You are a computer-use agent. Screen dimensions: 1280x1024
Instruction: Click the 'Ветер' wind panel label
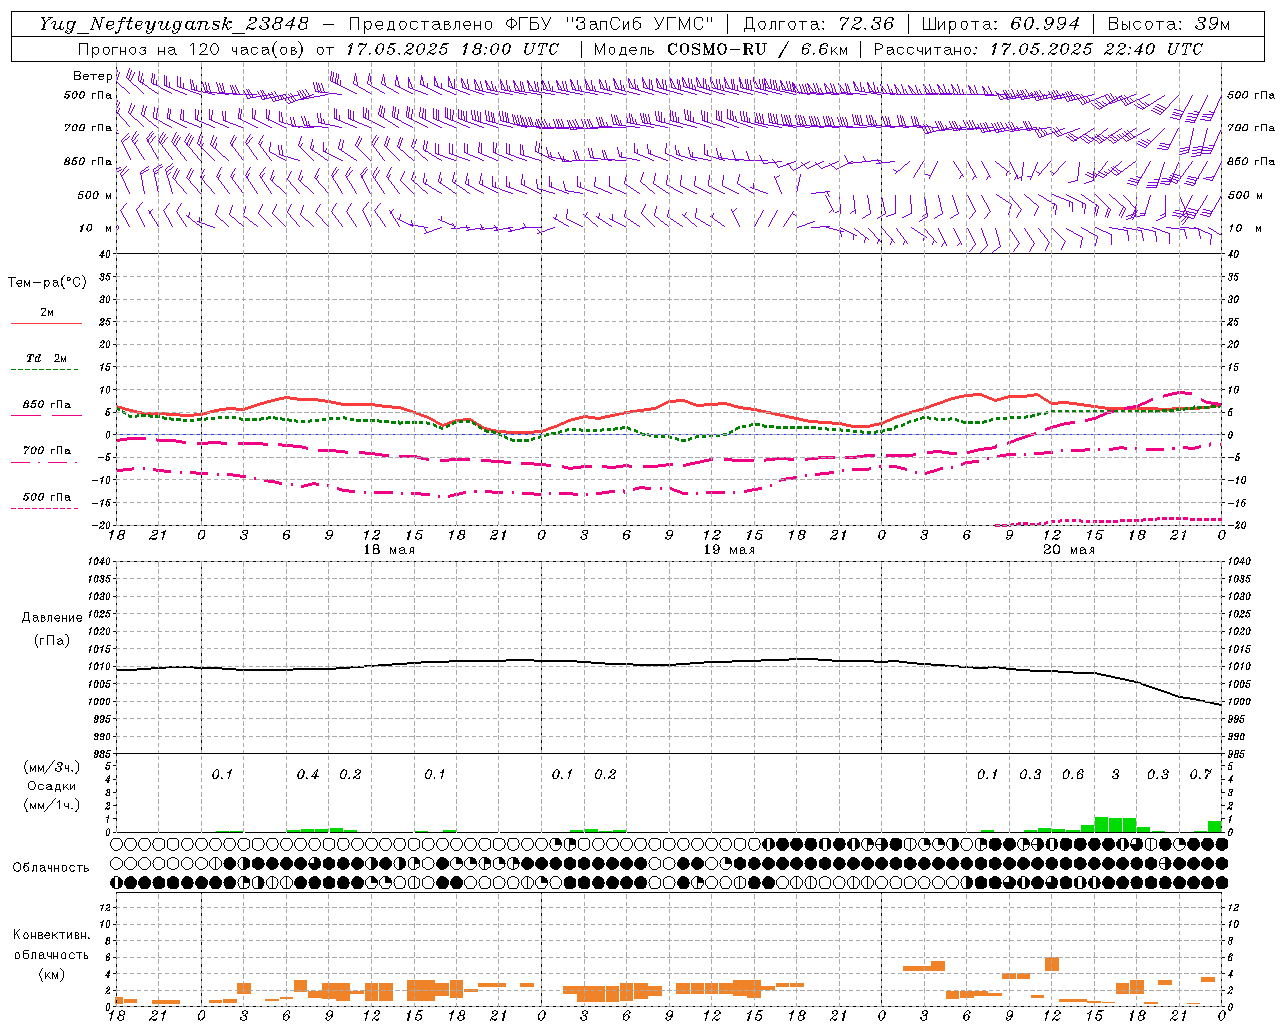tap(93, 76)
